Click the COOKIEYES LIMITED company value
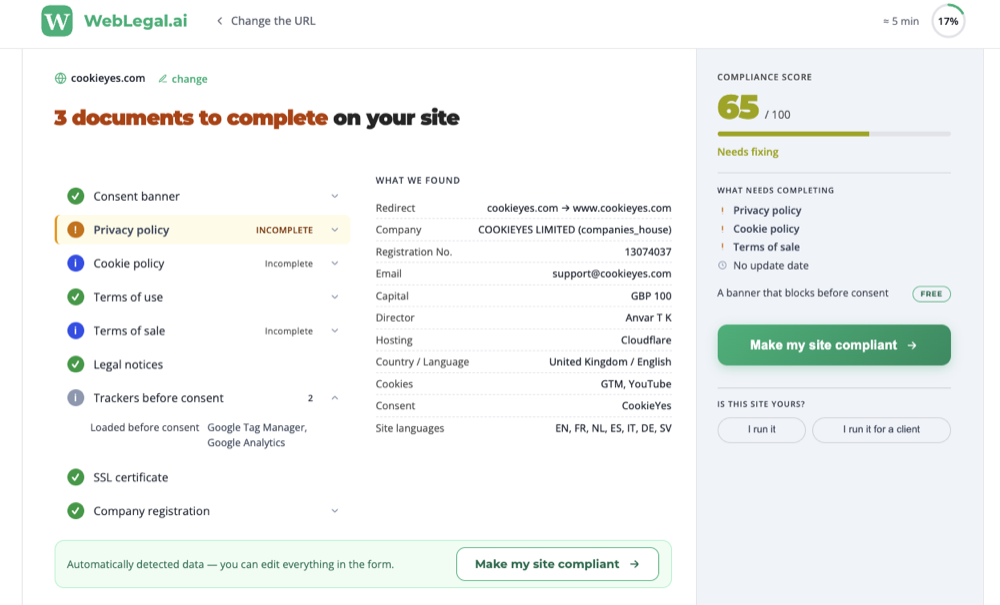This screenshot has height=605, width=1000. coord(575,230)
